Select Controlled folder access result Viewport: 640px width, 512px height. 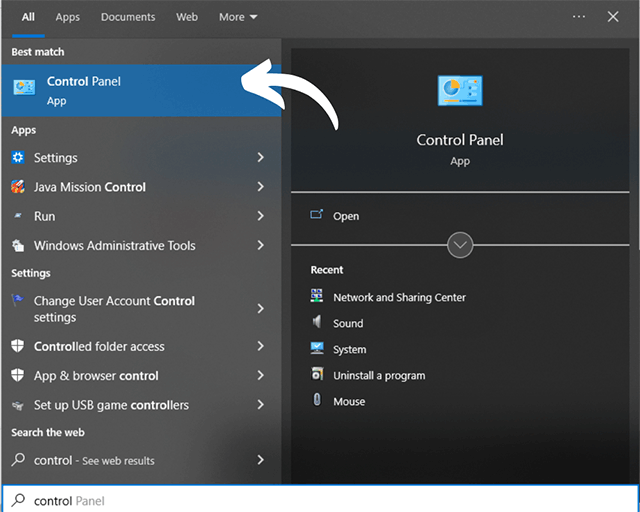tap(141, 346)
